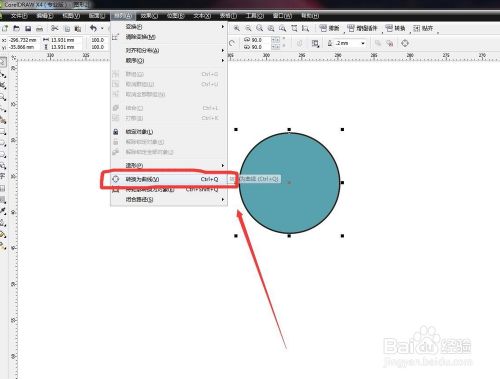Viewport: 500px width, 379px height.
Task: Click the 增强插件 toolbar button
Action: (362, 29)
